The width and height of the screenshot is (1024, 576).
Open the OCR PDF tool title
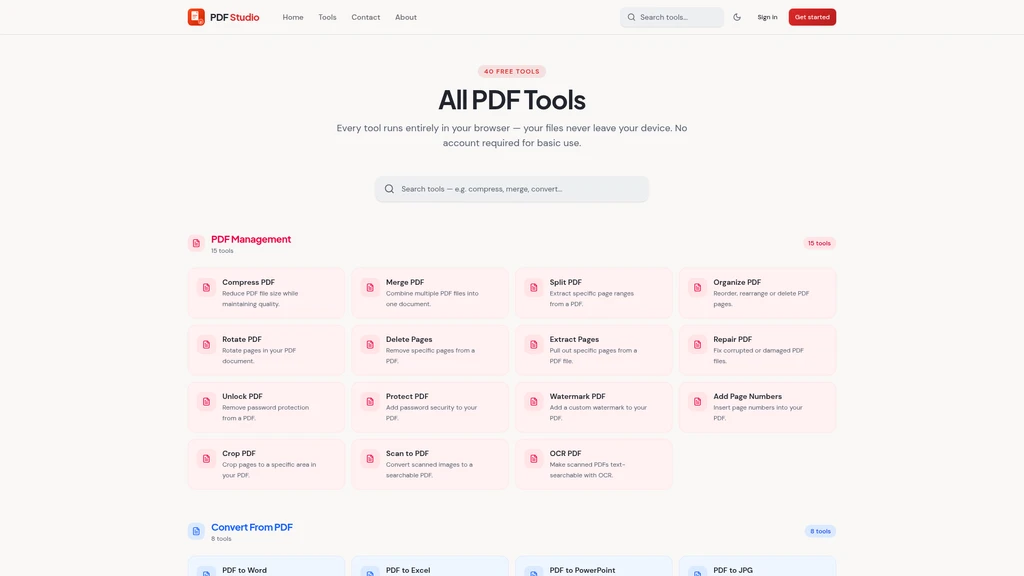[565, 453]
